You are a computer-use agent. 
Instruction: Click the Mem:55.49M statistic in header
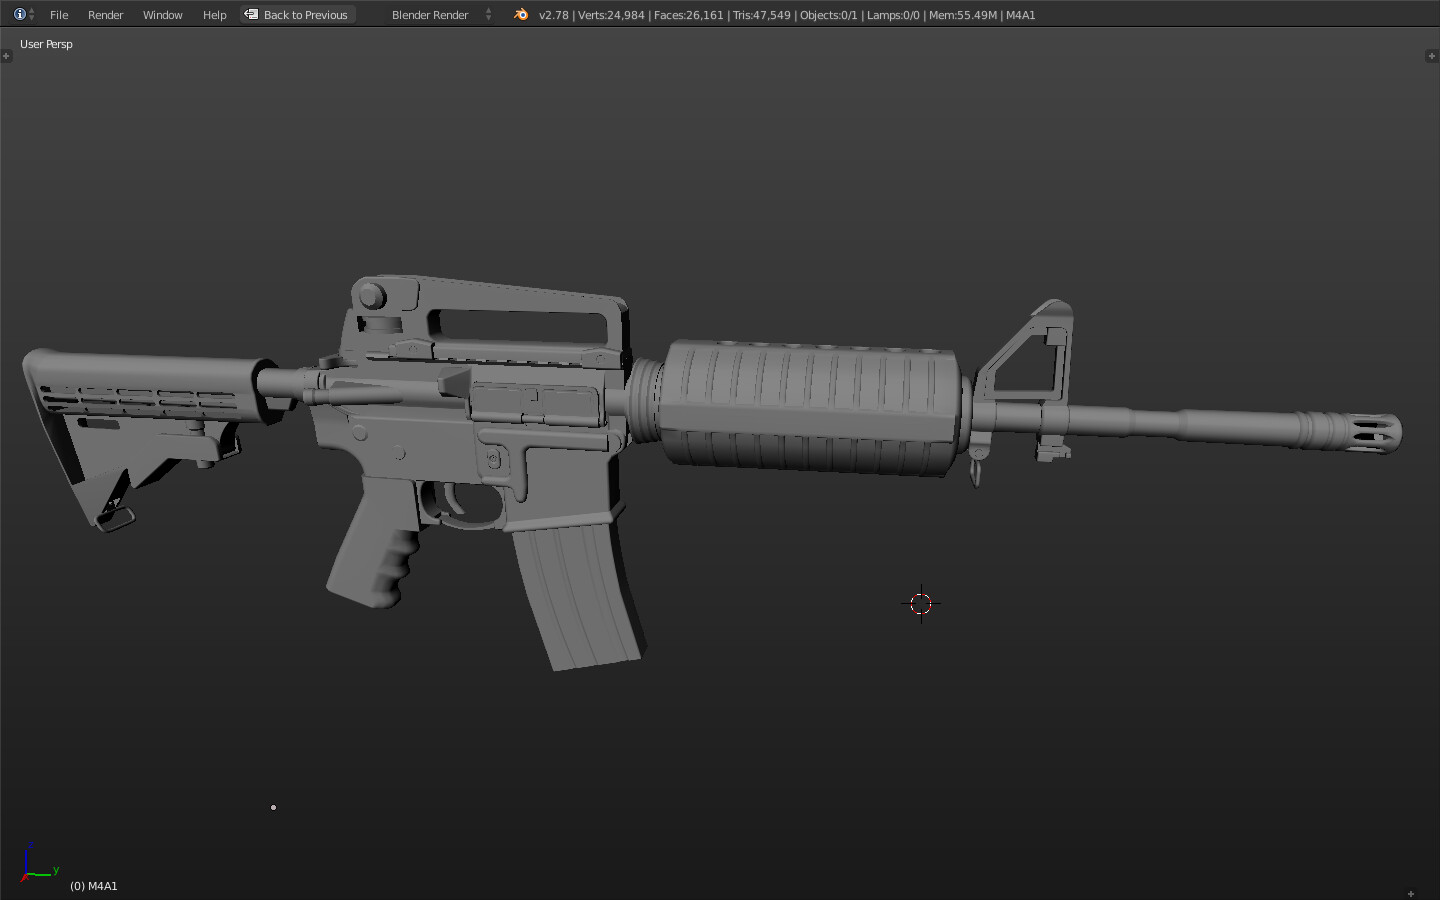point(962,15)
